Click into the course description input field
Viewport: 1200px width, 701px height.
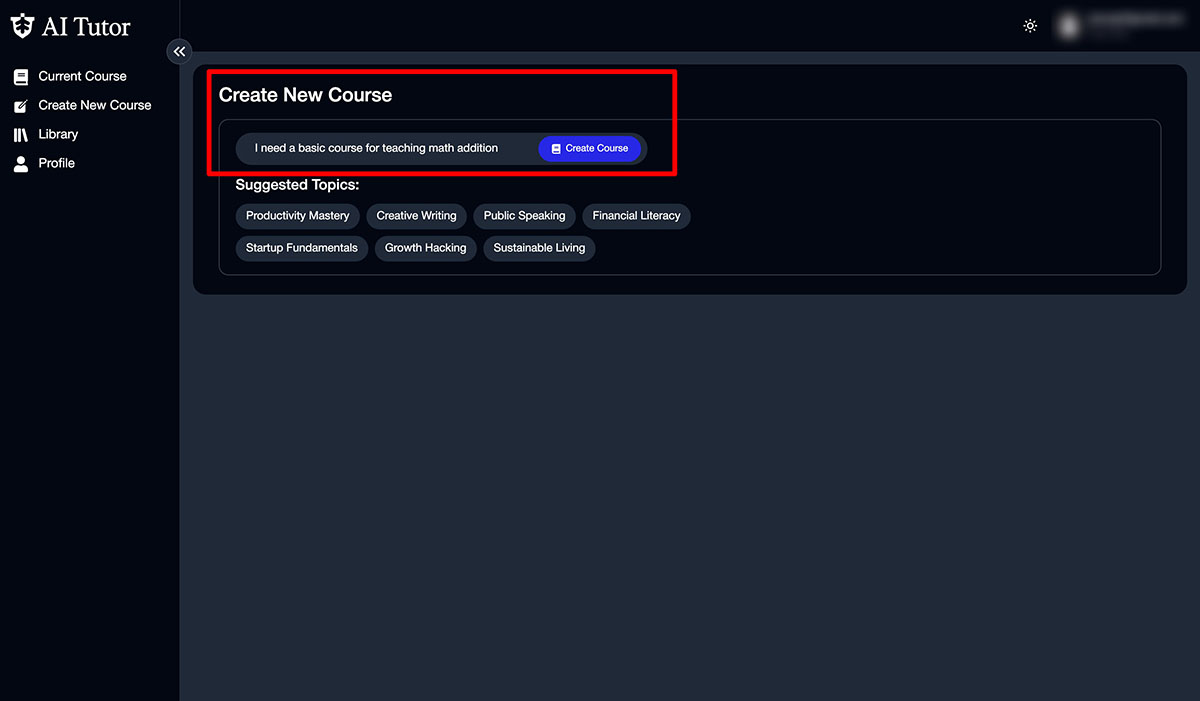click(385, 149)
